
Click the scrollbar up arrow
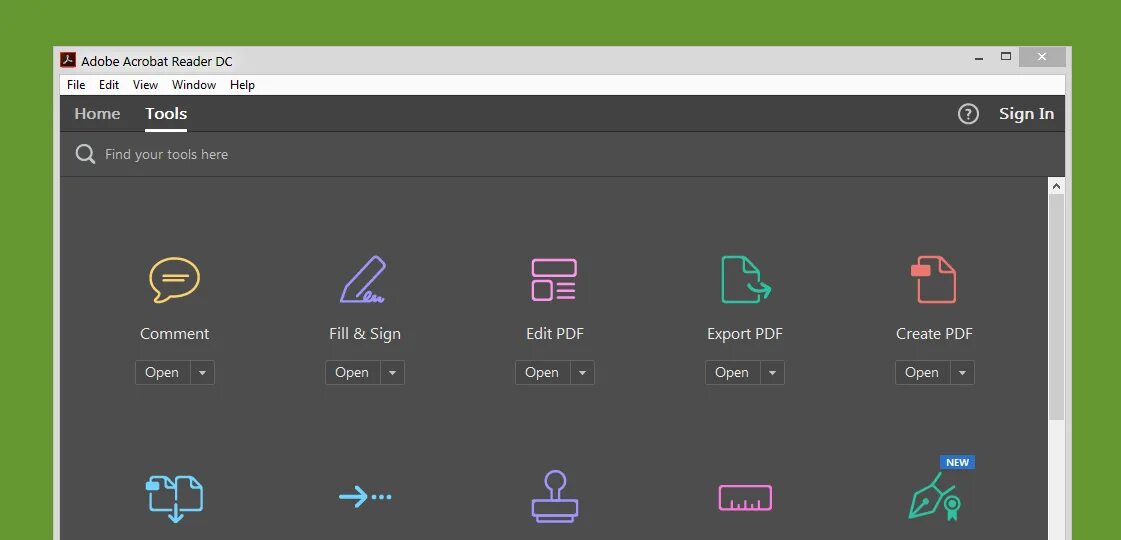(1056, 186)
